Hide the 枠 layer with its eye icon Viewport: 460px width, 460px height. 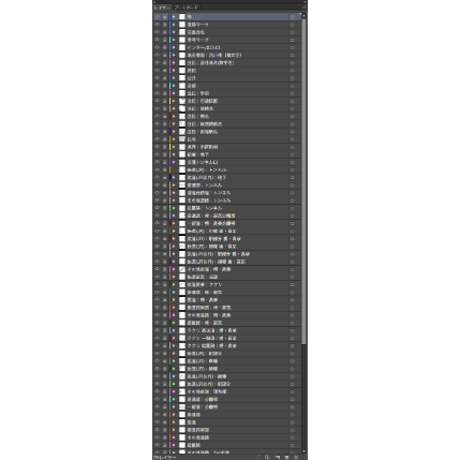(157, 16)
